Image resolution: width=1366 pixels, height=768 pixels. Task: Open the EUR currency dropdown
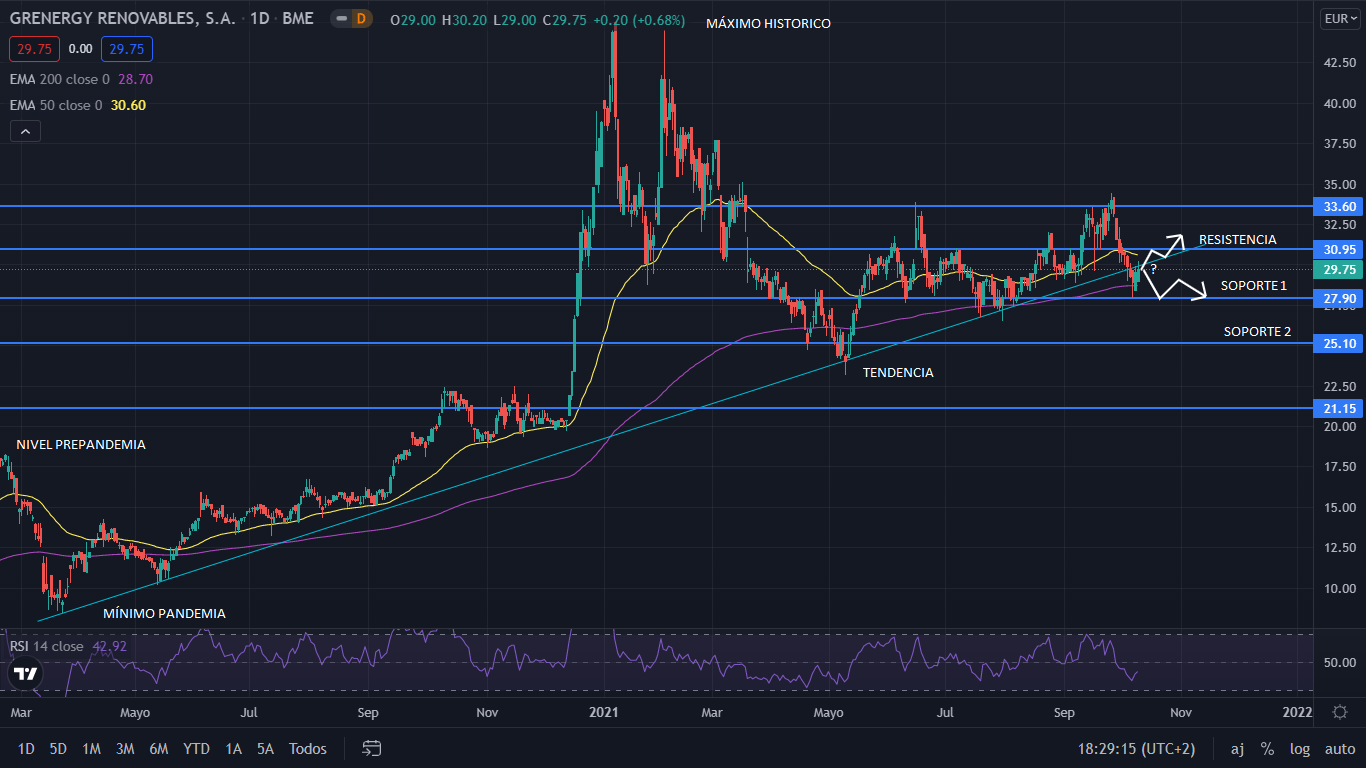(1339, 19)
